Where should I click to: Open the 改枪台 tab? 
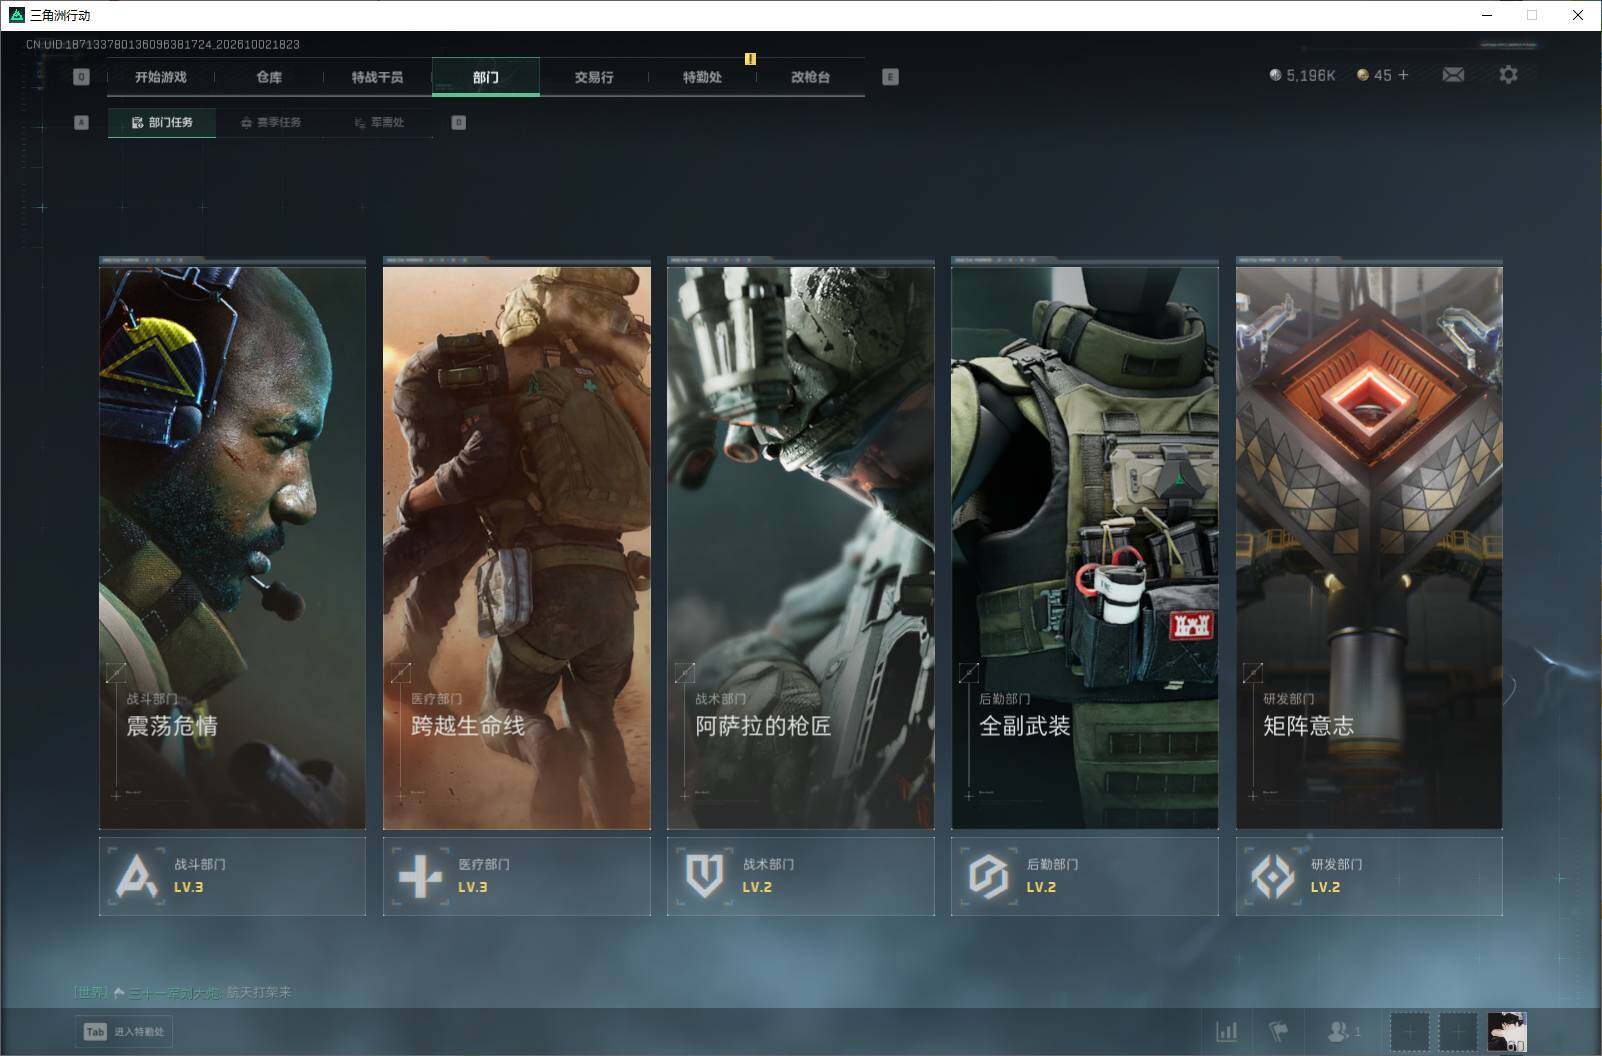tap(810, 77)
